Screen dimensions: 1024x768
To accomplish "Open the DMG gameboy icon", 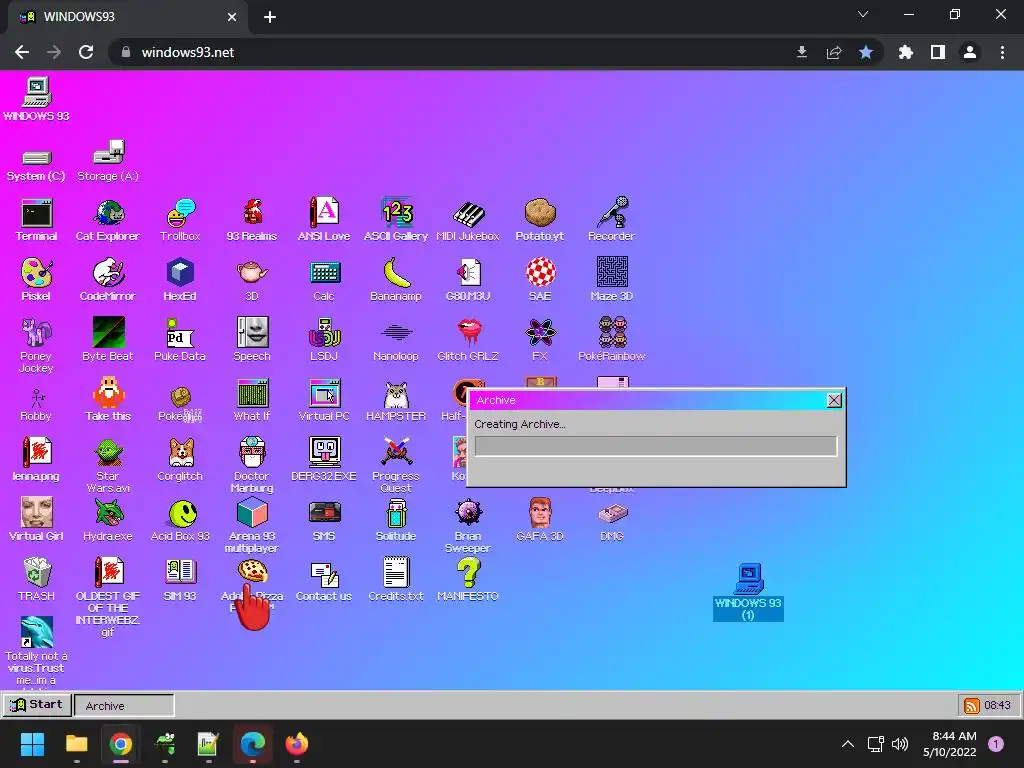I will (x=611, y=522).
